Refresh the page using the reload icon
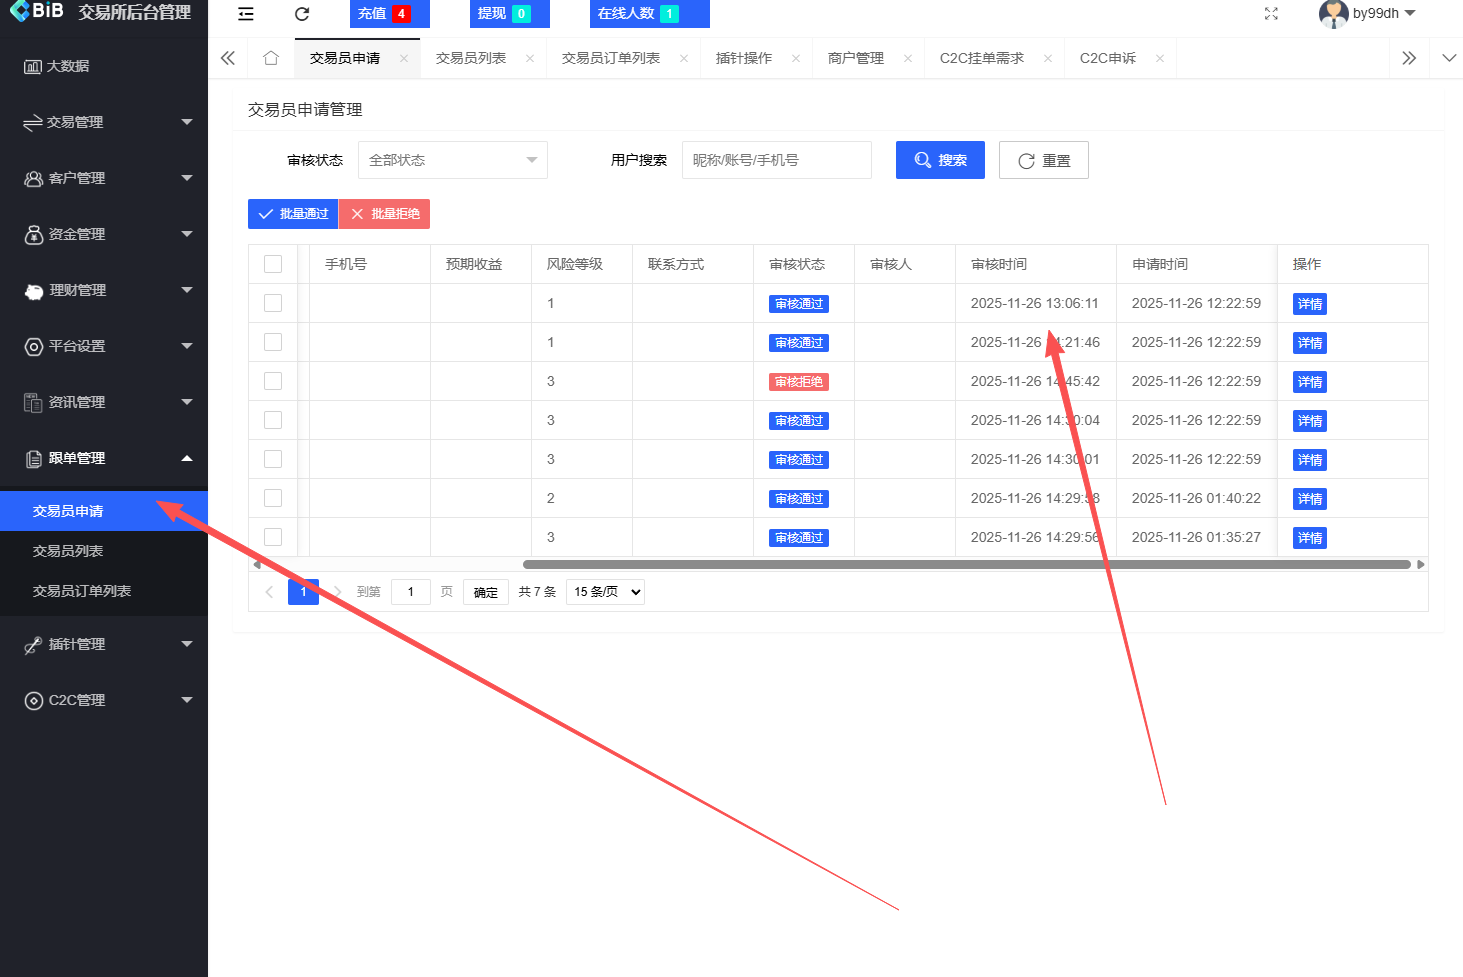Image resolution: width=1463 pixels, height=977 pixels. (x=300, y=14)
